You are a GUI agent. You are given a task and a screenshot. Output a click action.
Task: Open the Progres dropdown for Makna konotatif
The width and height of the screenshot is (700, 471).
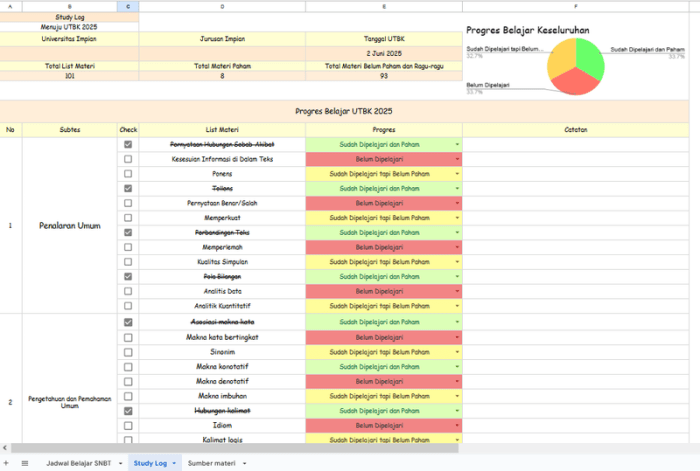(457, 367)
